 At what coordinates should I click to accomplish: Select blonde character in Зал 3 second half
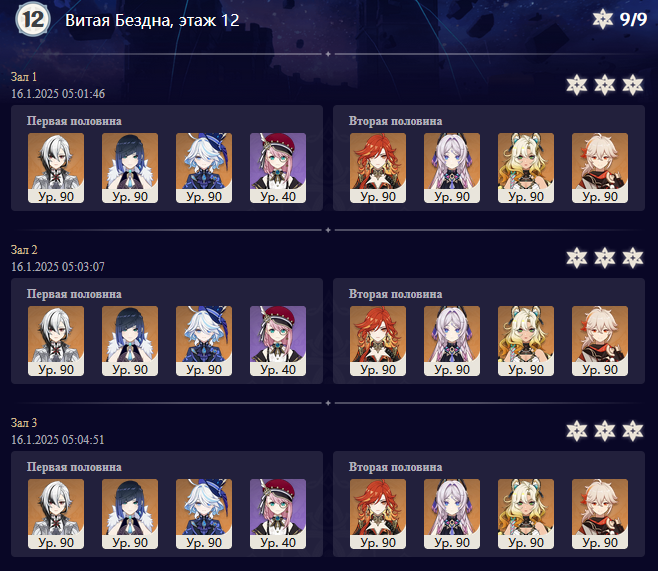[x=526, y=514]
